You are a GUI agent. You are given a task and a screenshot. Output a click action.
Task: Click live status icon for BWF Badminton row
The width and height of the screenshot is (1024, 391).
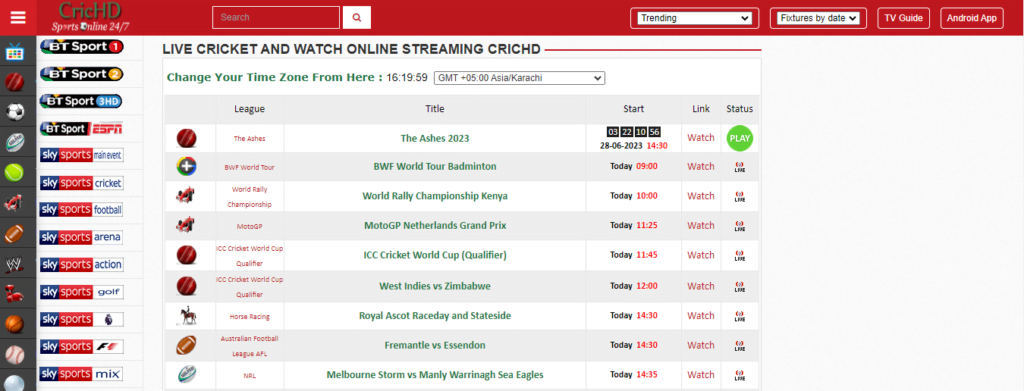(x=739, y=167)
